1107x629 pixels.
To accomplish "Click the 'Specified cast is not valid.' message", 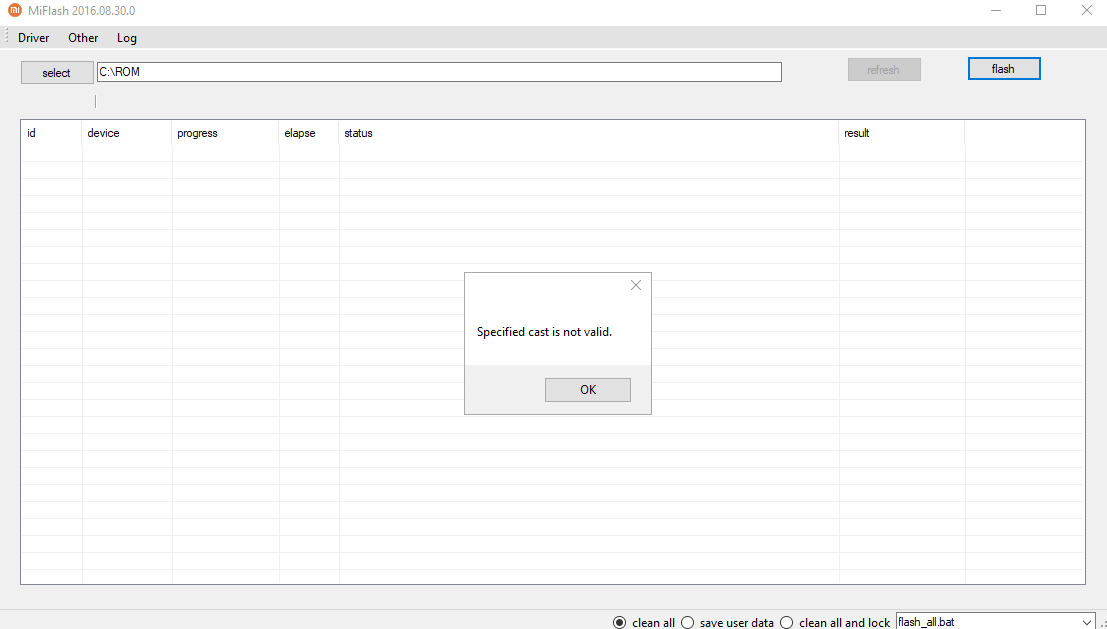I will (x=544, y=332).
